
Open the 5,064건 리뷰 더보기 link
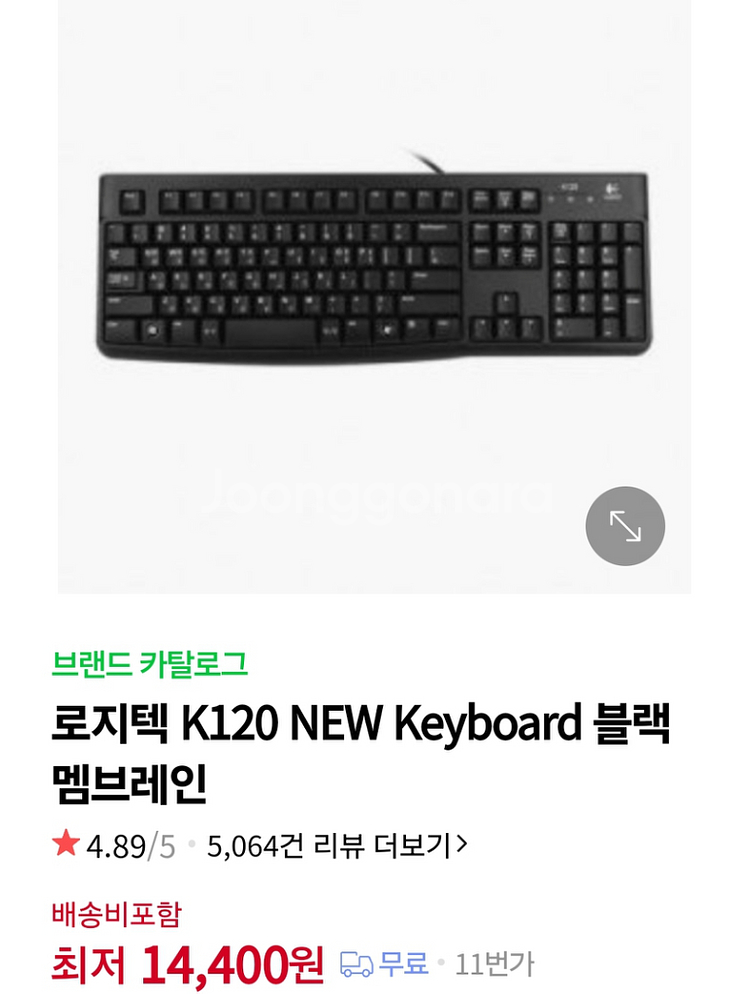337,846
